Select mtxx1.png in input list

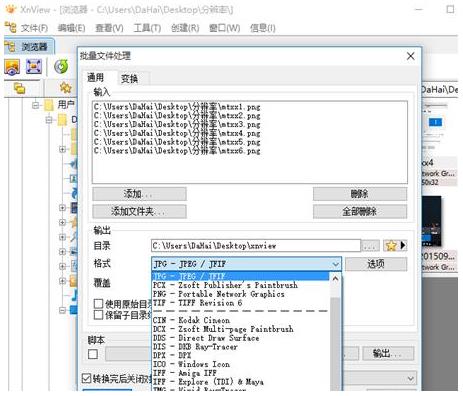click(177, 107)
